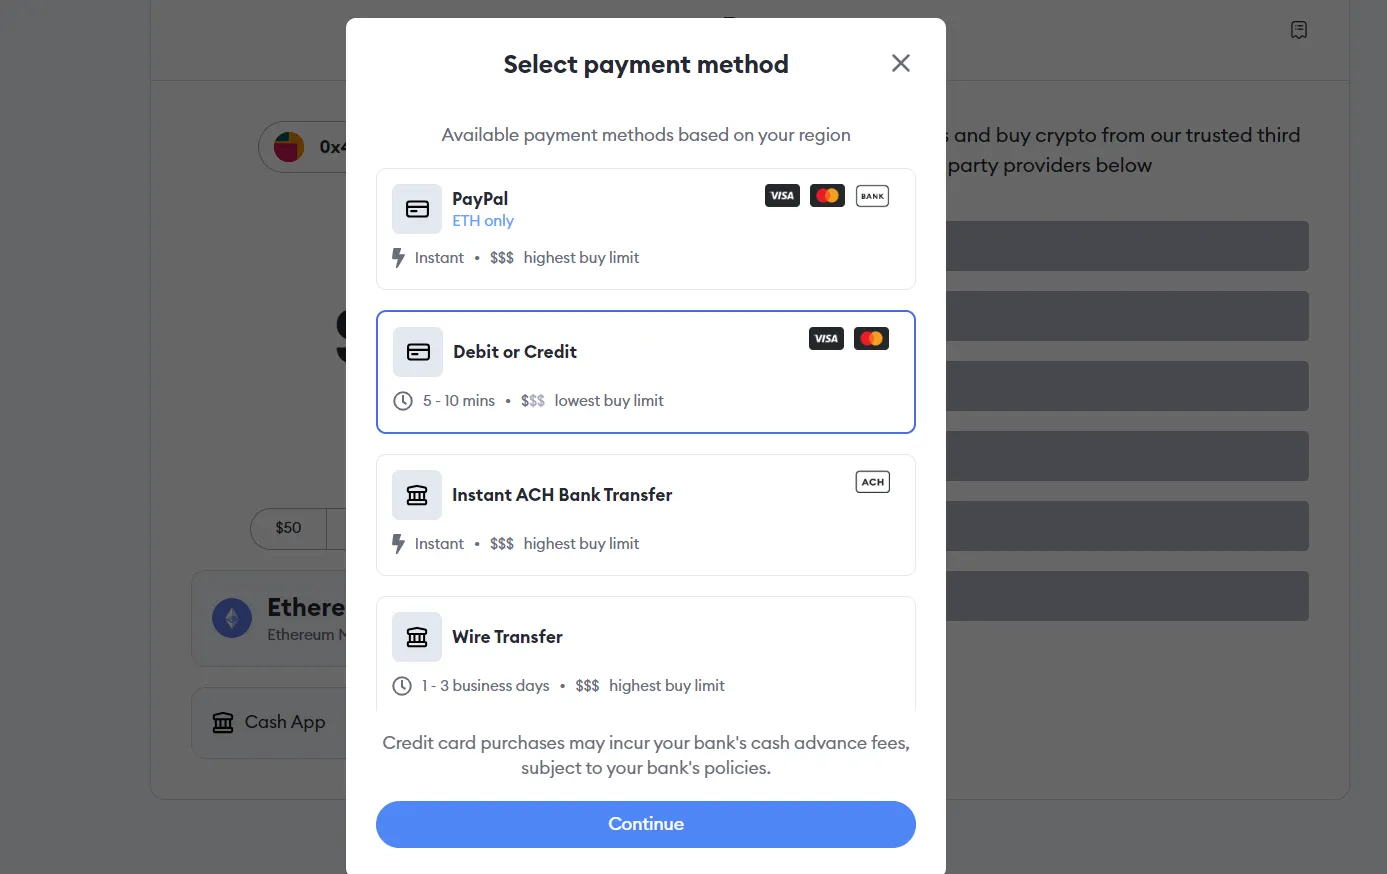
Task: Close the payment method dialog
Action: [x=900, y=64]
